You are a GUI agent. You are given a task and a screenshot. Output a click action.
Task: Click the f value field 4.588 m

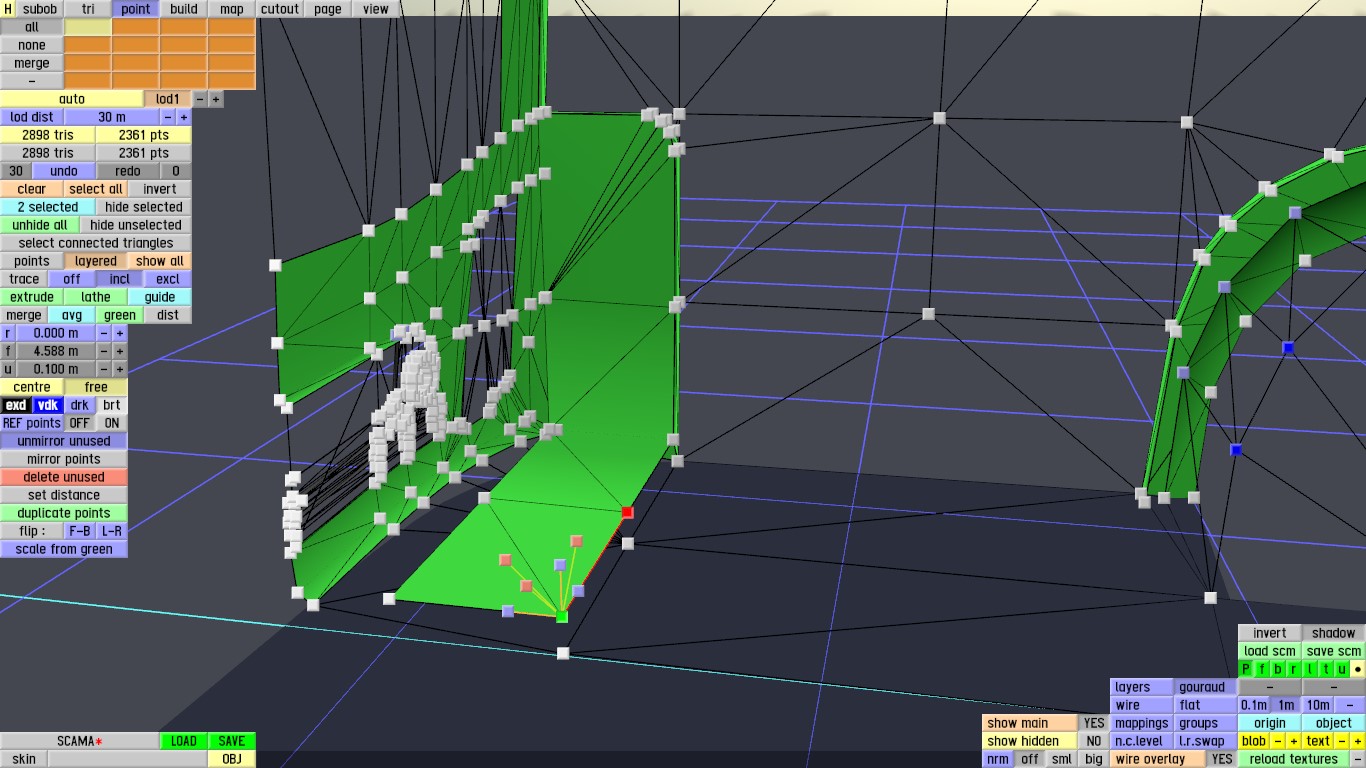[56, 351]
